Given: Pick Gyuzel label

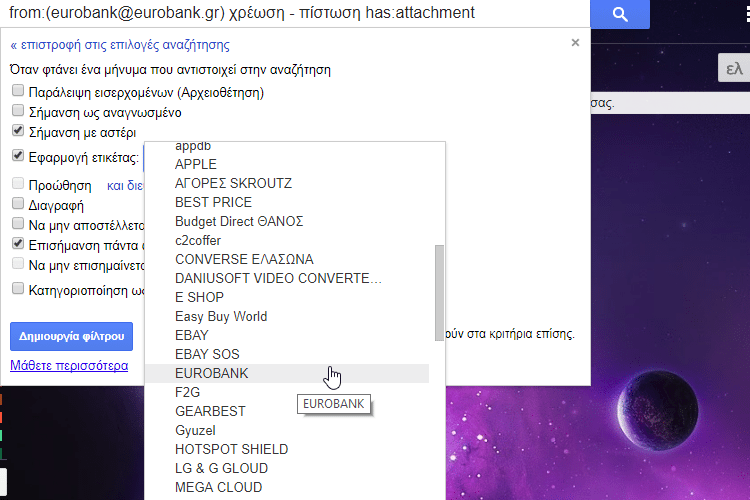Looking at the screenshot, I should coord(287,430).
